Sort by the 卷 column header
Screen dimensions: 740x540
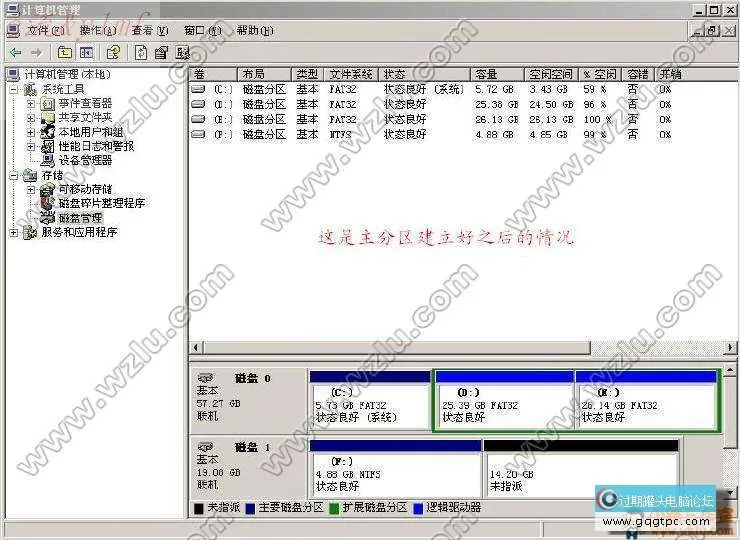tap(213, 74)
